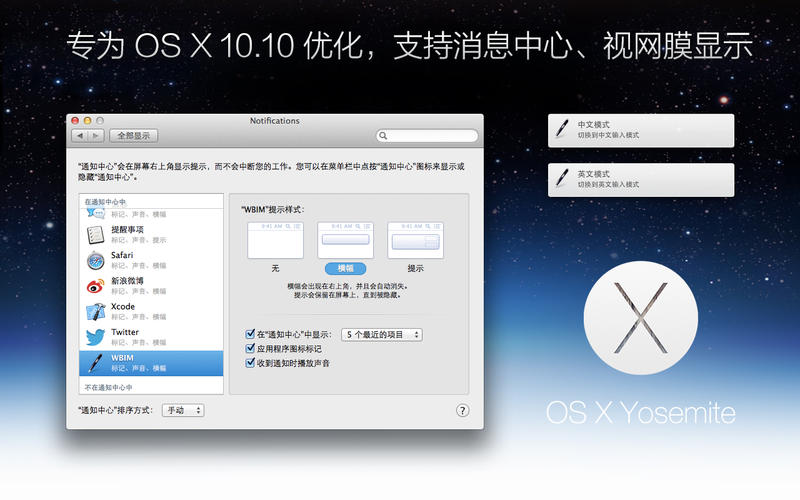Toggle 应用程序图标标记 checkbox

[x=250, y=348]
